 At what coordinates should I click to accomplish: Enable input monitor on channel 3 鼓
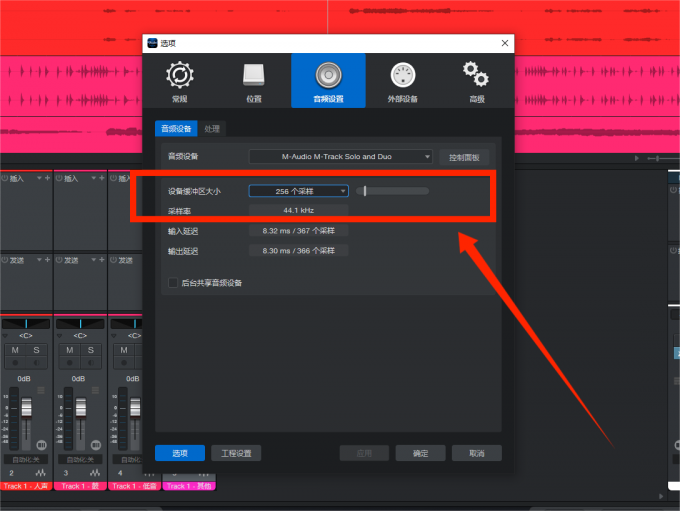[91, 363]
